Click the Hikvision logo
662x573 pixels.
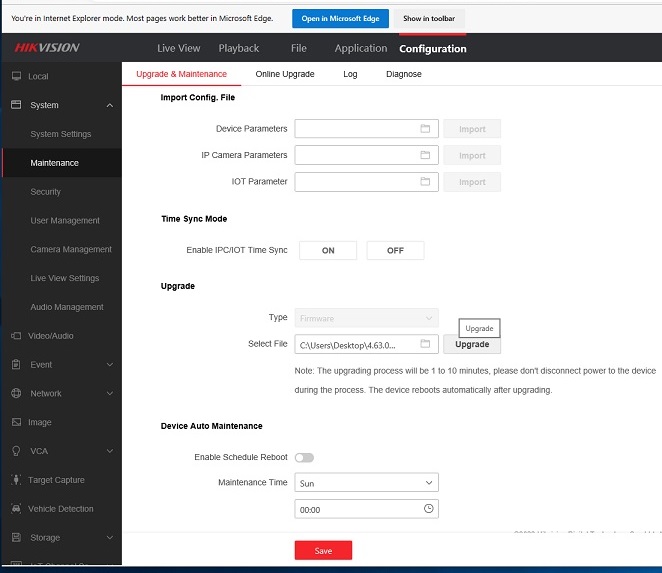[47, 48]
